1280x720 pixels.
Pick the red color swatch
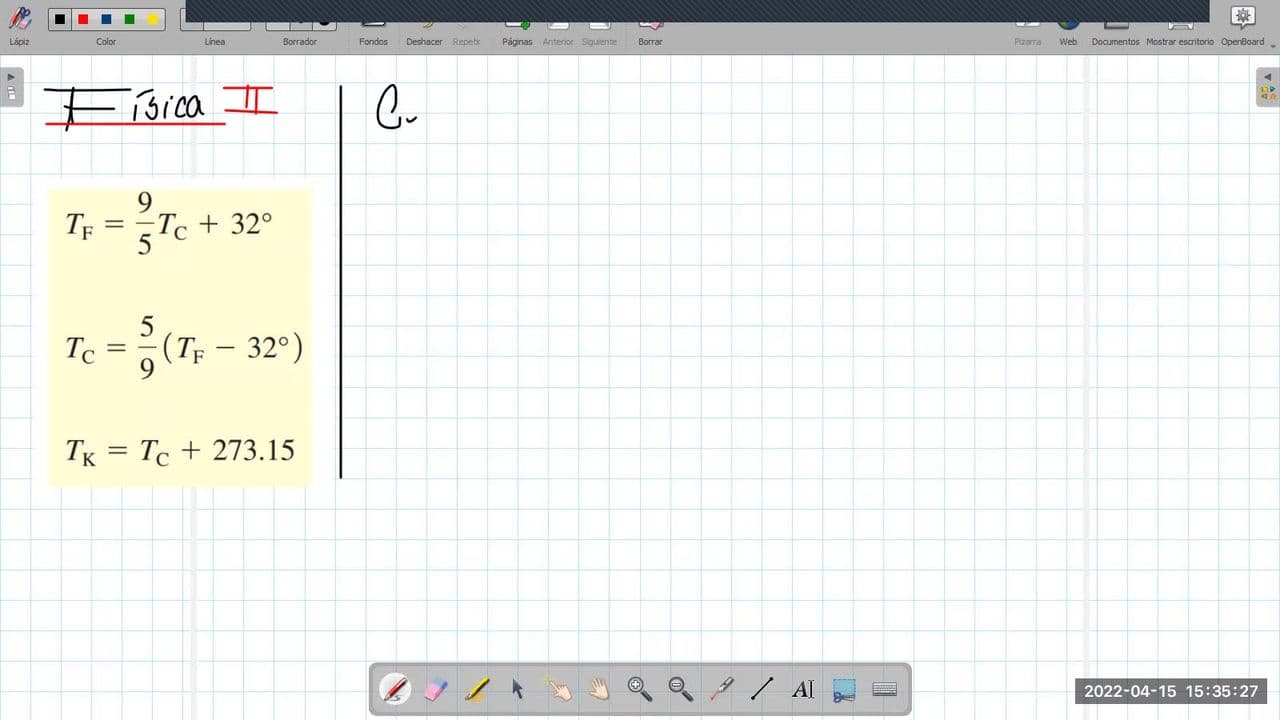click(83, 19)
